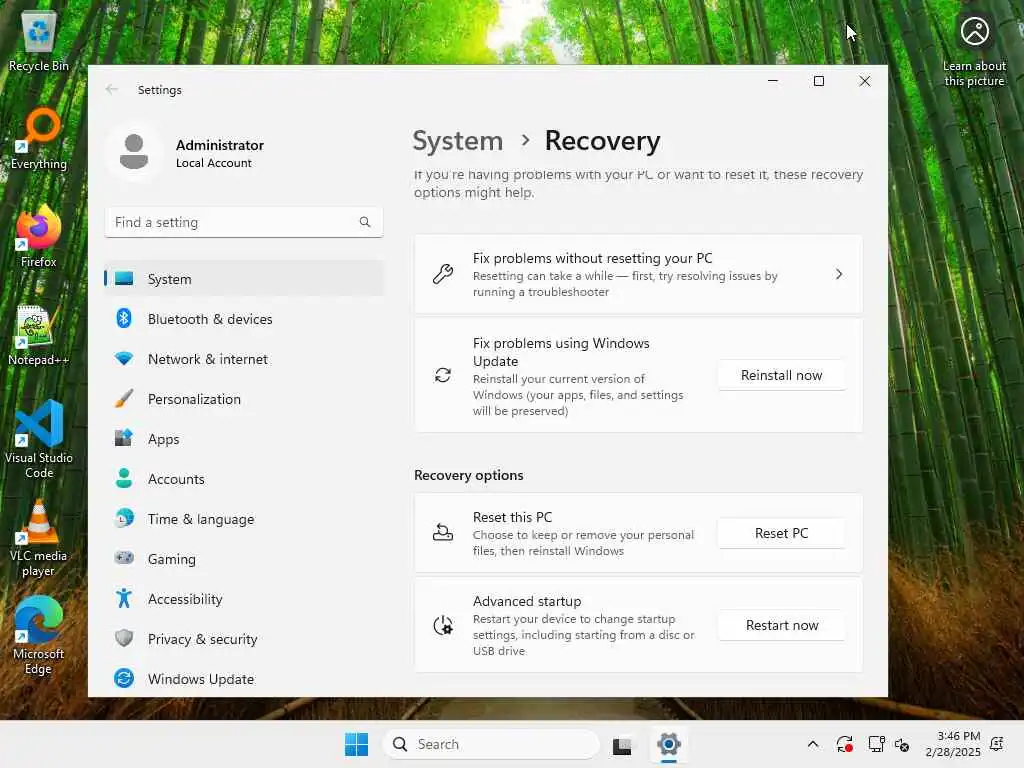Screen dimensions: 1024x768
Task: Maximize the Settings window
Action: 819,81
